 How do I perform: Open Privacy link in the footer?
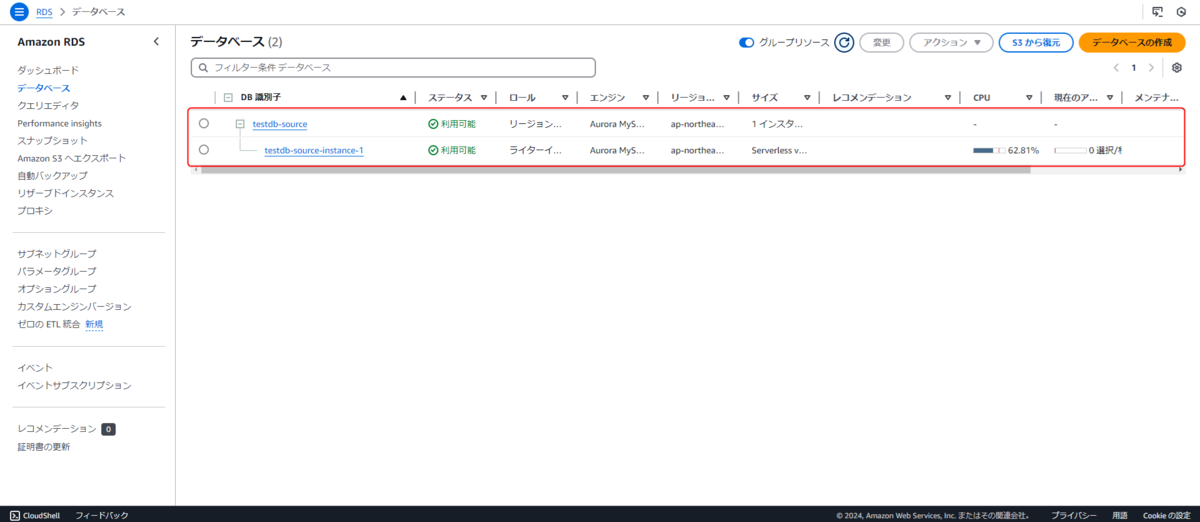[1074, 515]
